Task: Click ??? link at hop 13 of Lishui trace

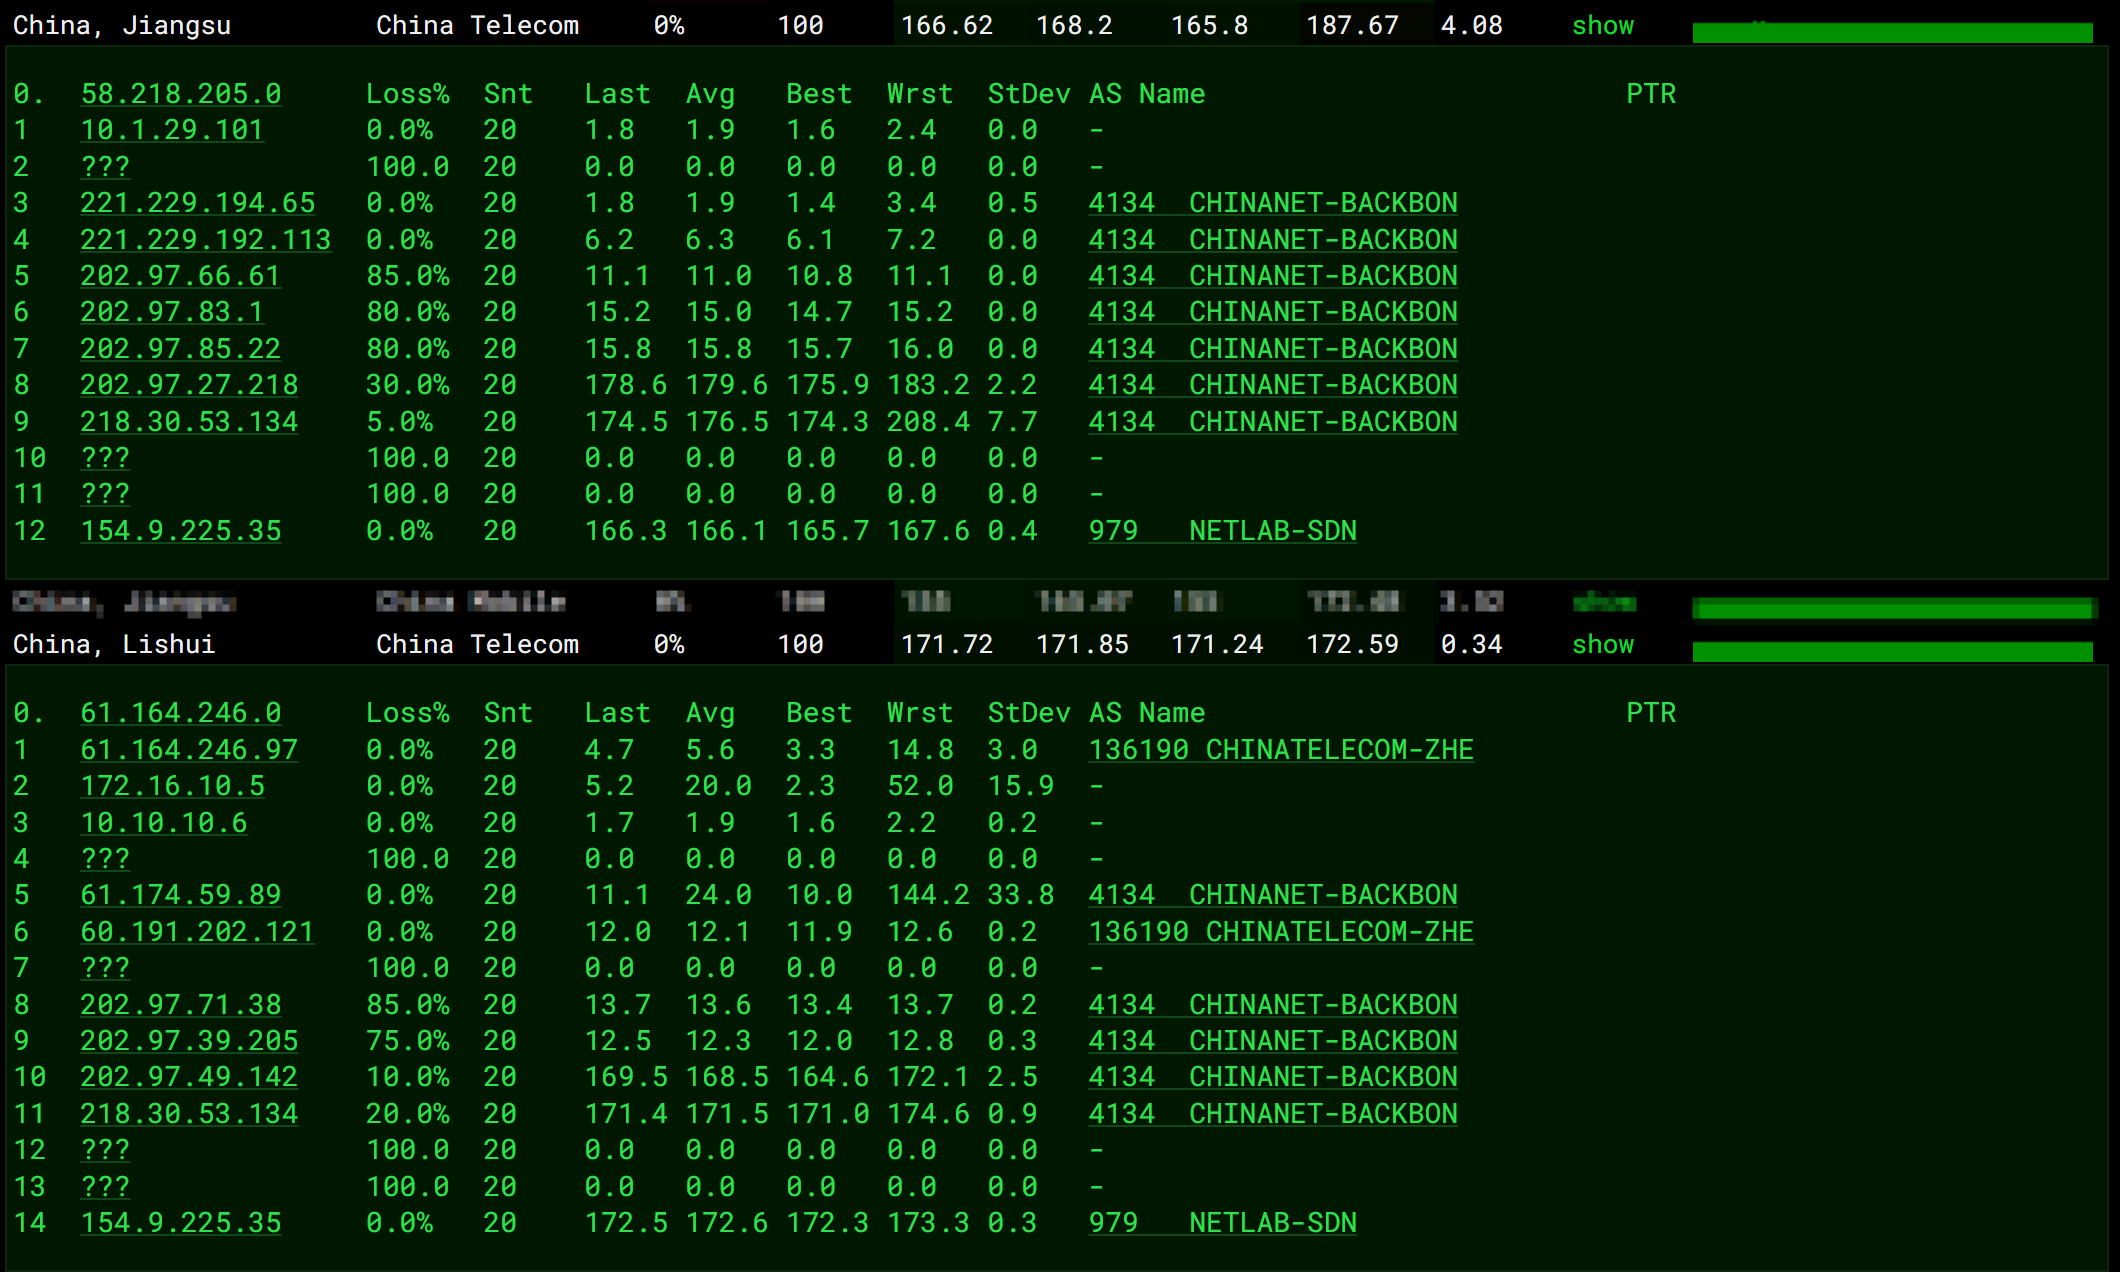Action: [105, 1187]
